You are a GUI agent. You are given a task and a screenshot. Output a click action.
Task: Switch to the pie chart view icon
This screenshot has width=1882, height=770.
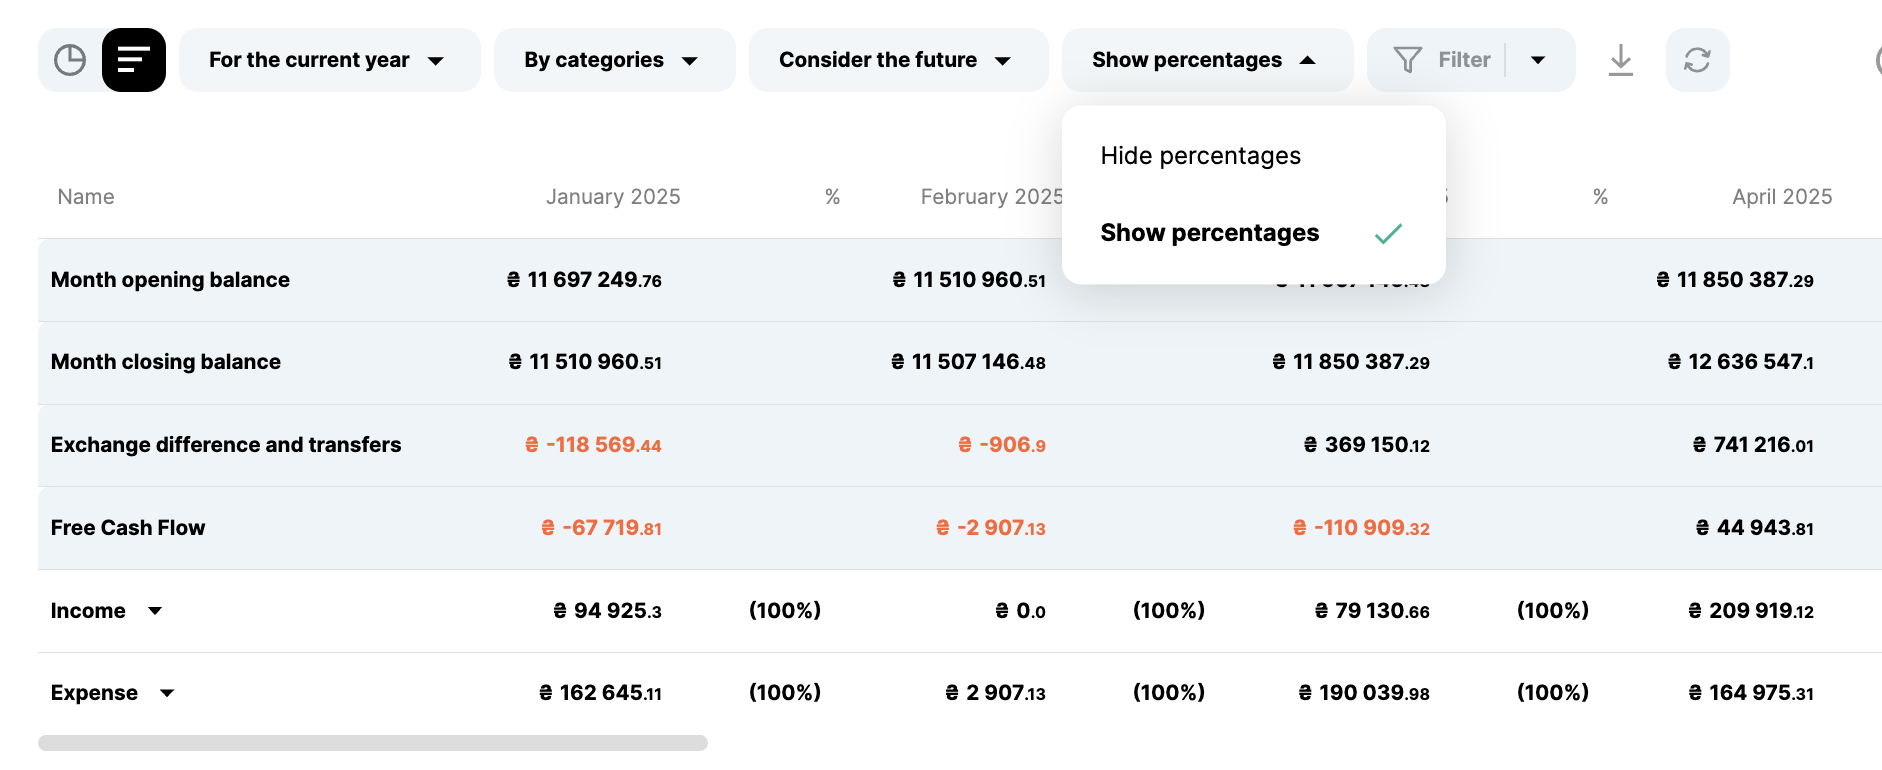(70, 60)
